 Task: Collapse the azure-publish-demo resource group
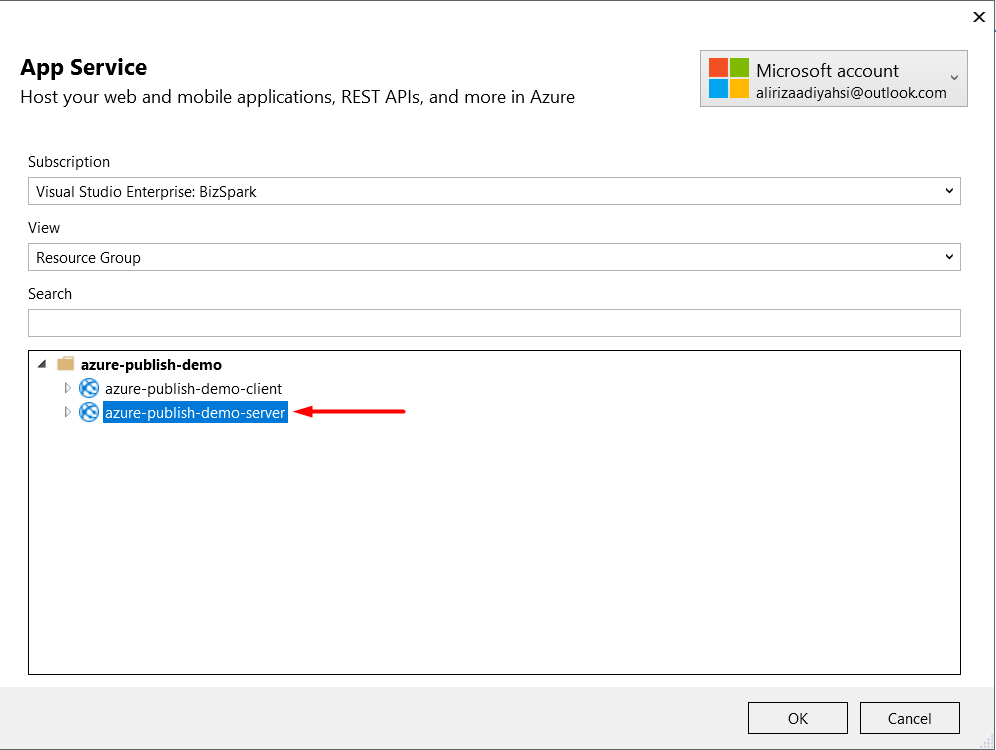coord(42,364)
